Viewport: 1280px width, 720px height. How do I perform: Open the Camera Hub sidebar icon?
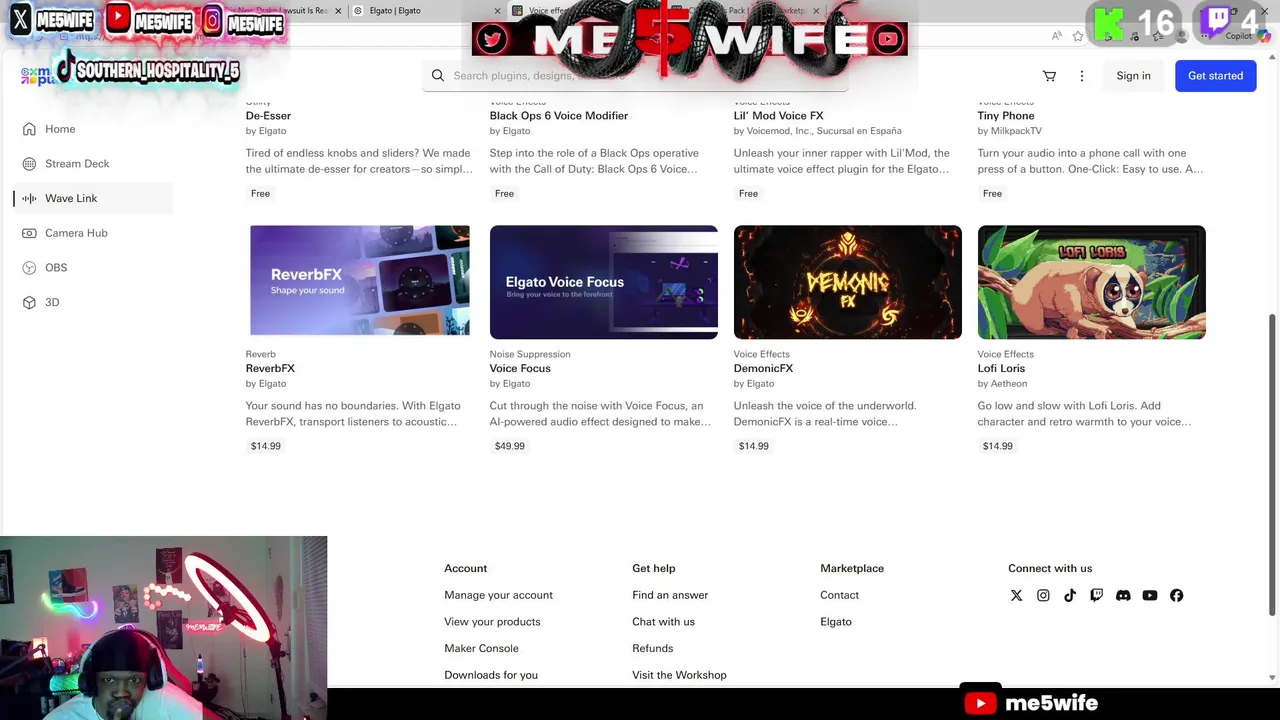[x=29, y=233]
